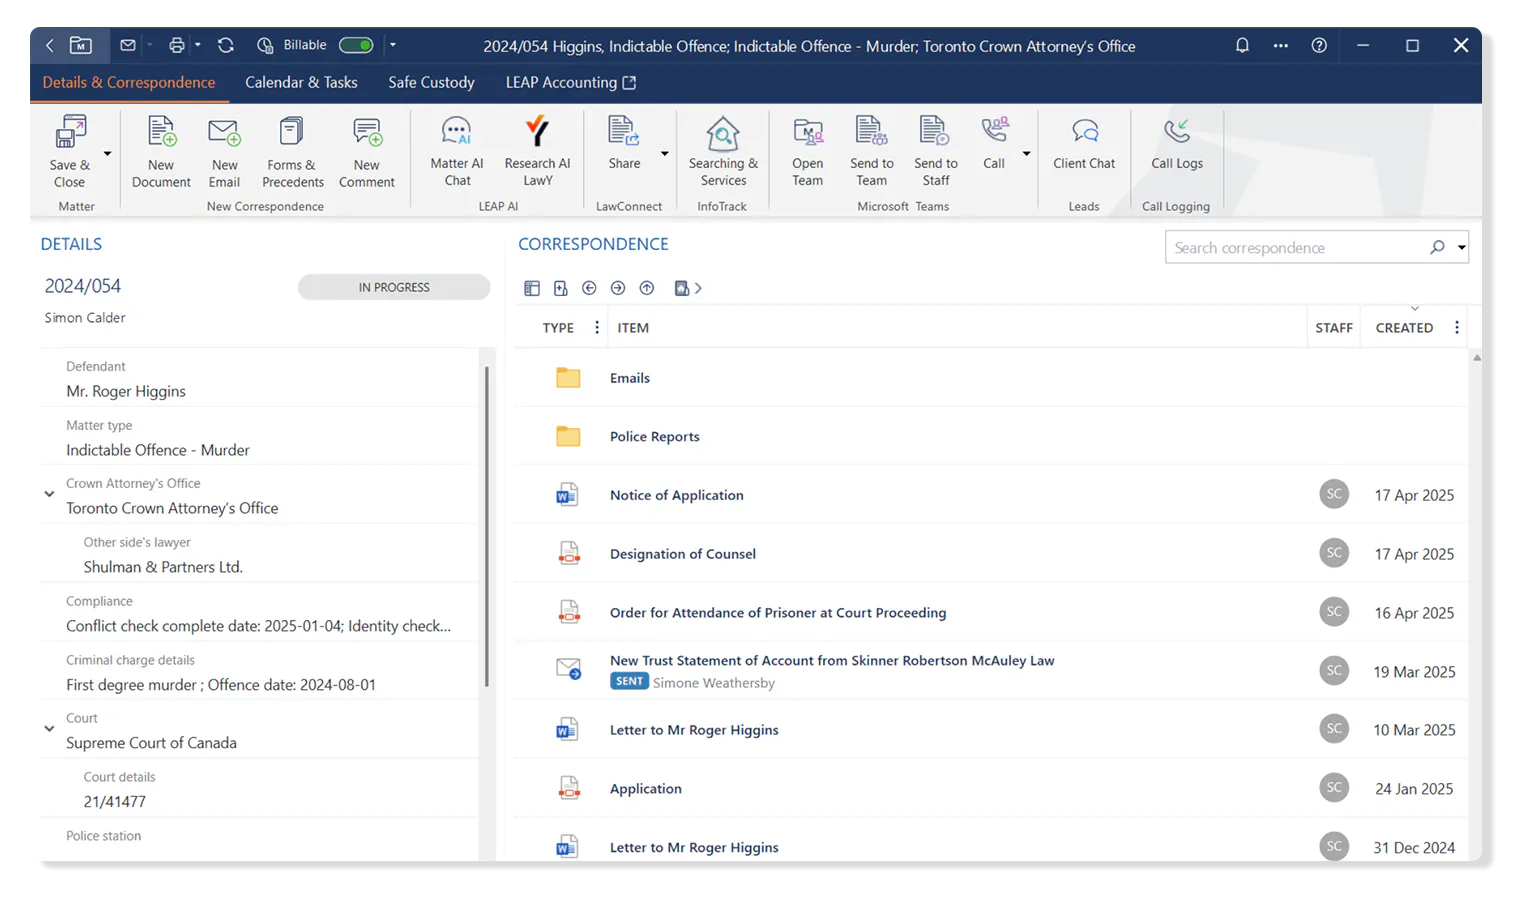Click the Send to Team button
This screenshot has width=1518, height=900.
click(872, 151)
